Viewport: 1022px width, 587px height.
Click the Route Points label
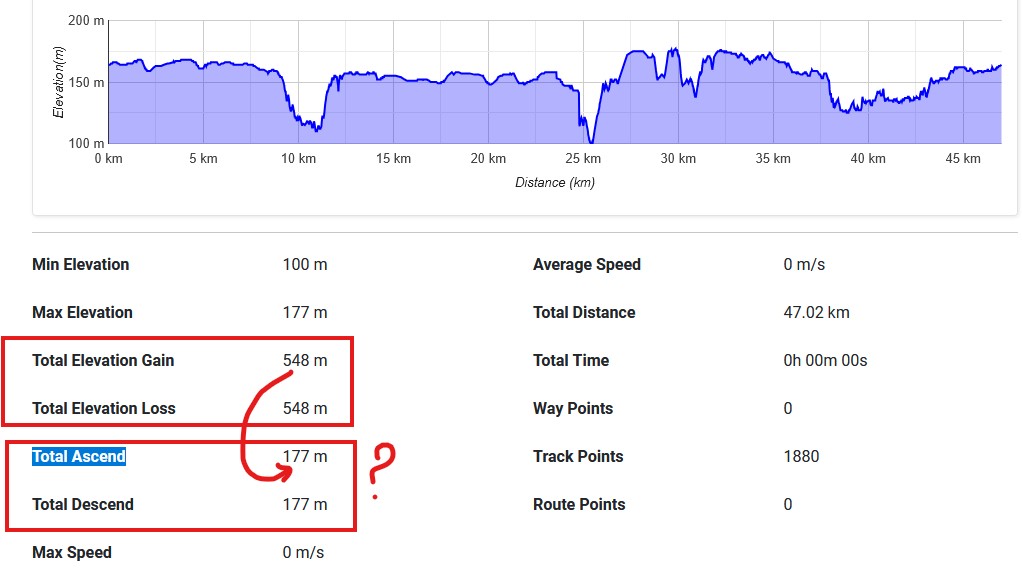coord(579,505)
